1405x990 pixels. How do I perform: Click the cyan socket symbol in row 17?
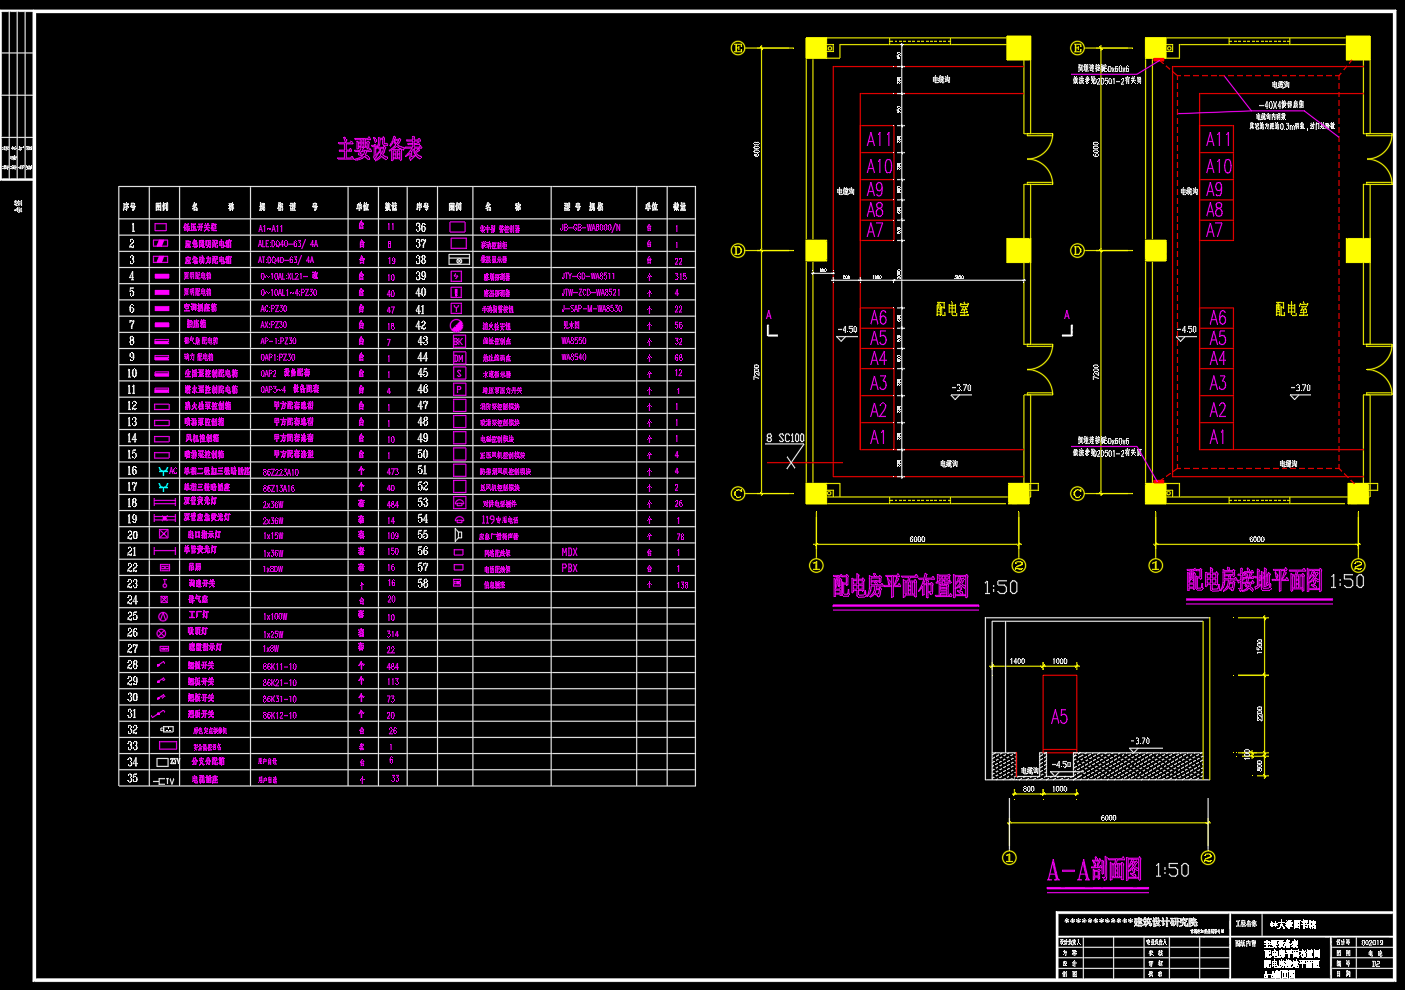click(163, 487)
